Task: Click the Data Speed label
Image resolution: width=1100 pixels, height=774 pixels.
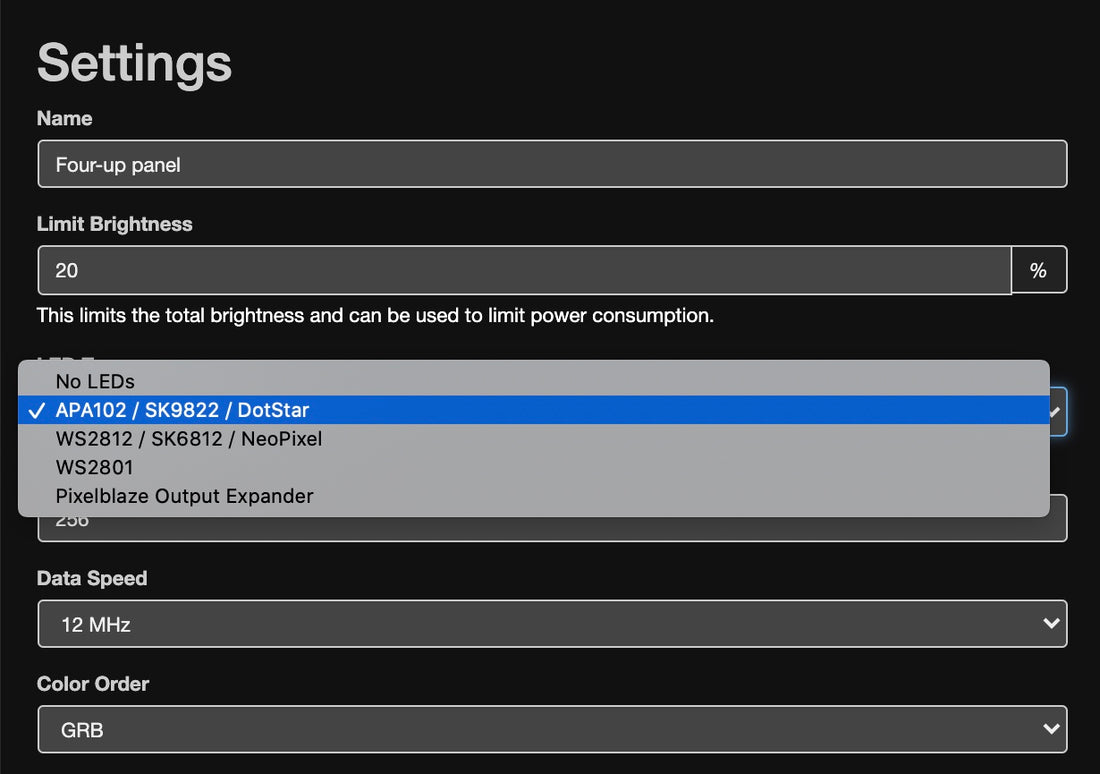Action: pyautogui.click(x=92, y=578)
